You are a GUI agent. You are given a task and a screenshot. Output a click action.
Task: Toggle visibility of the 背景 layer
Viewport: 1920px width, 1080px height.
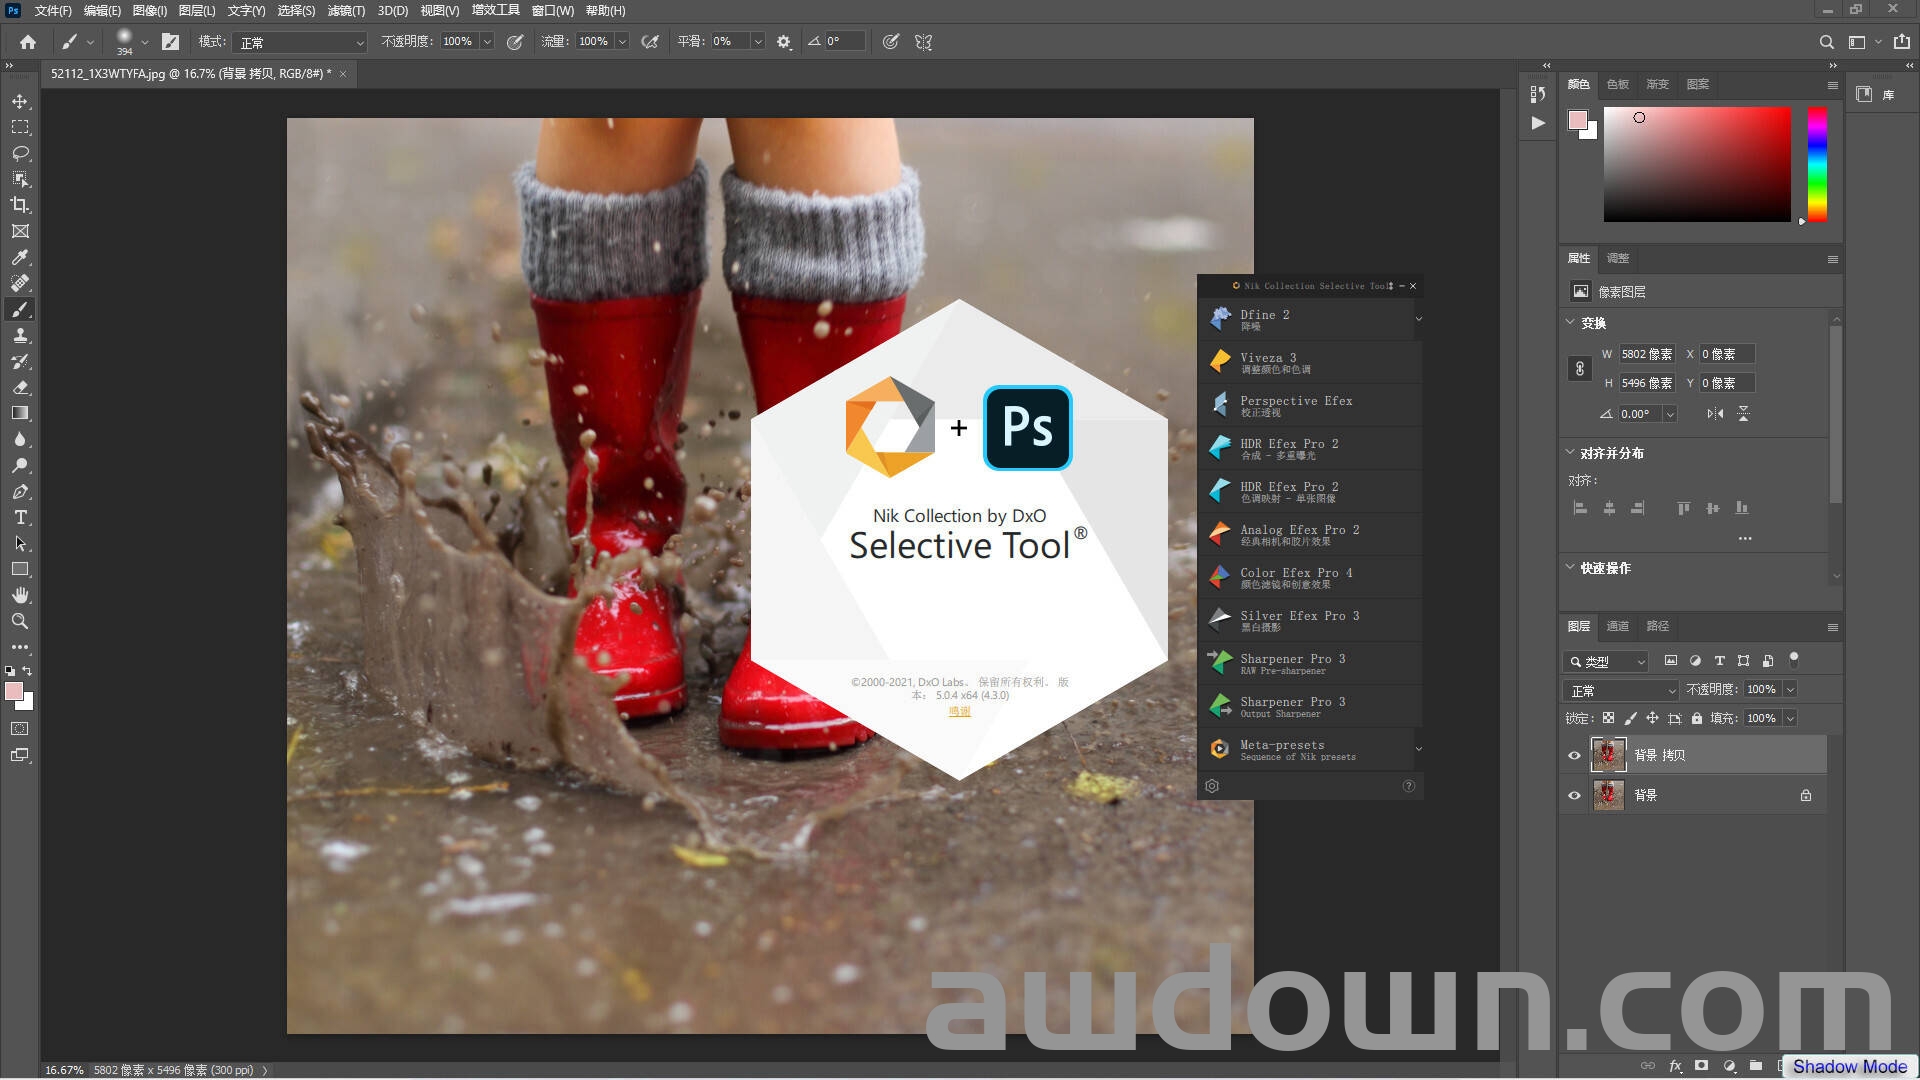1574,795
